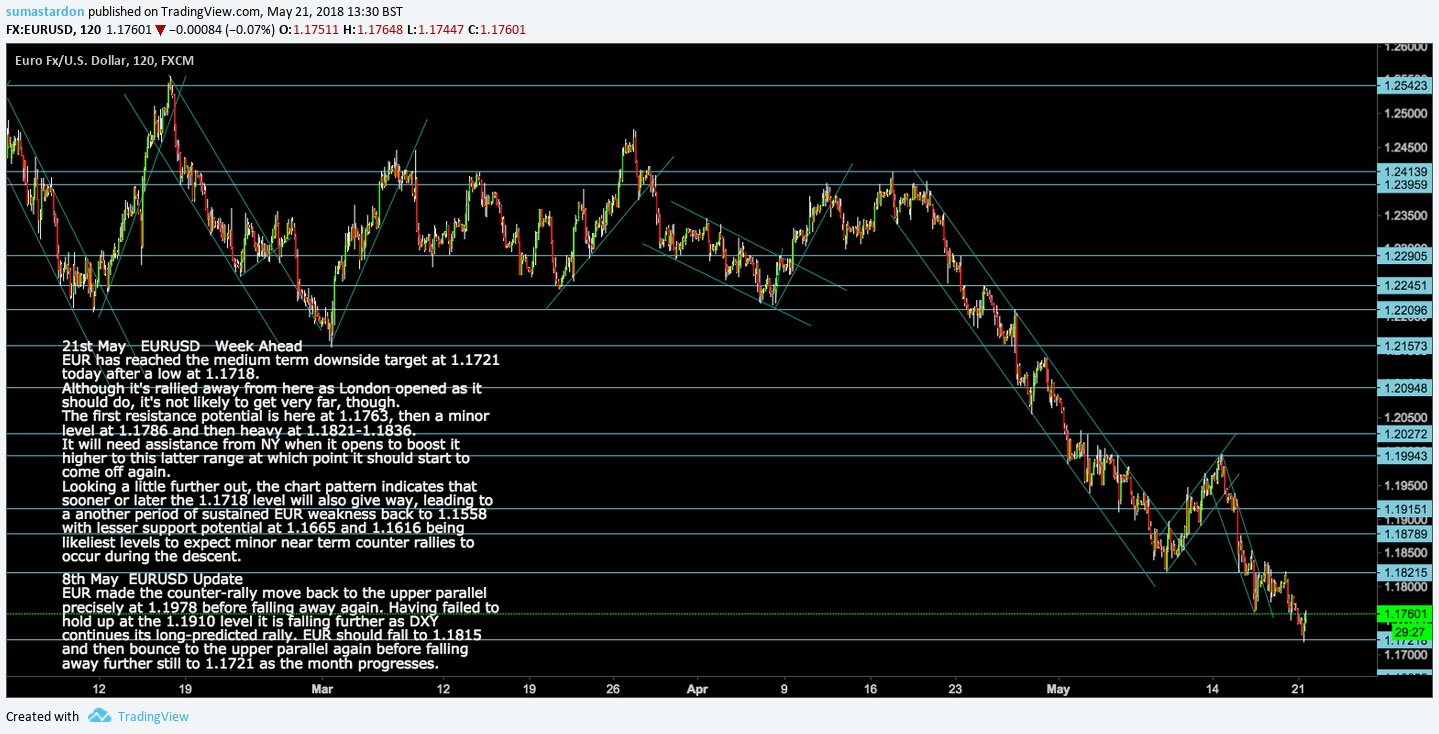1439x734 pixels.
Task: Select the 1.23959 price level label
Action: coord(1405,185)
